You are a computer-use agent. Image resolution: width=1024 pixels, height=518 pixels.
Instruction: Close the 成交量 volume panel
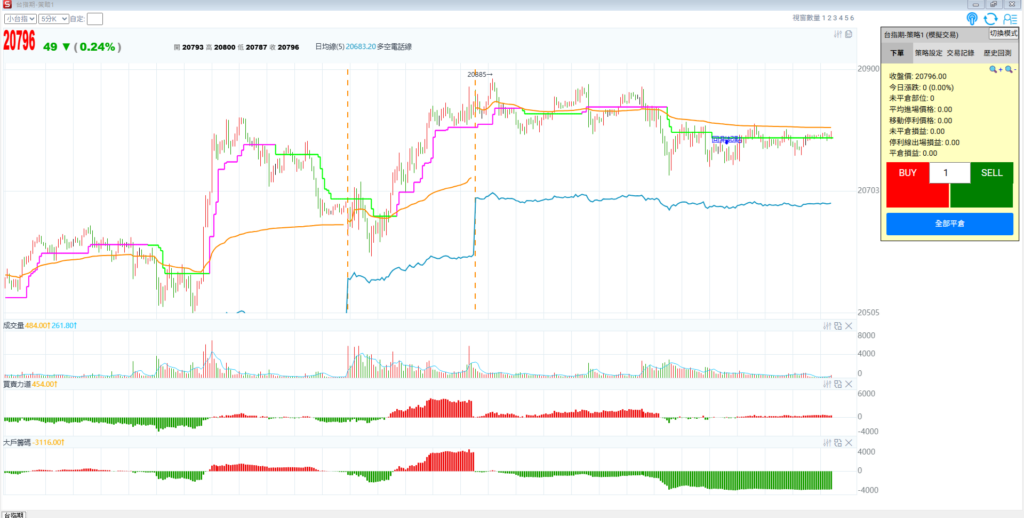(849, 326)
